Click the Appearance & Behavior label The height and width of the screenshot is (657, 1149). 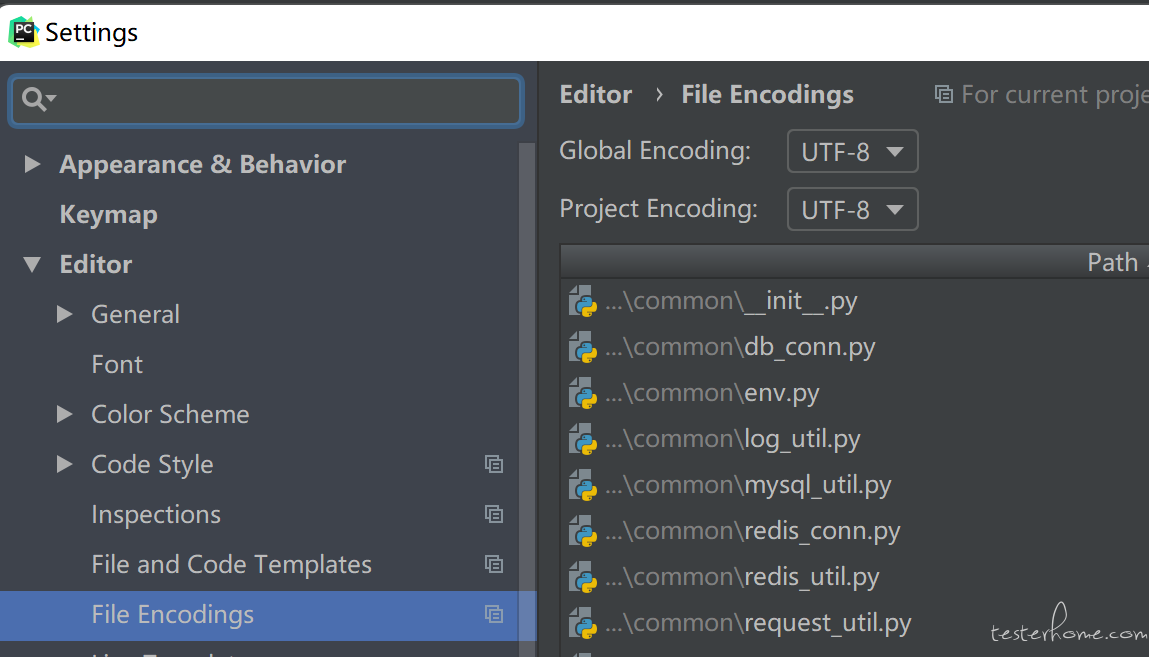[x=203, y=165]
